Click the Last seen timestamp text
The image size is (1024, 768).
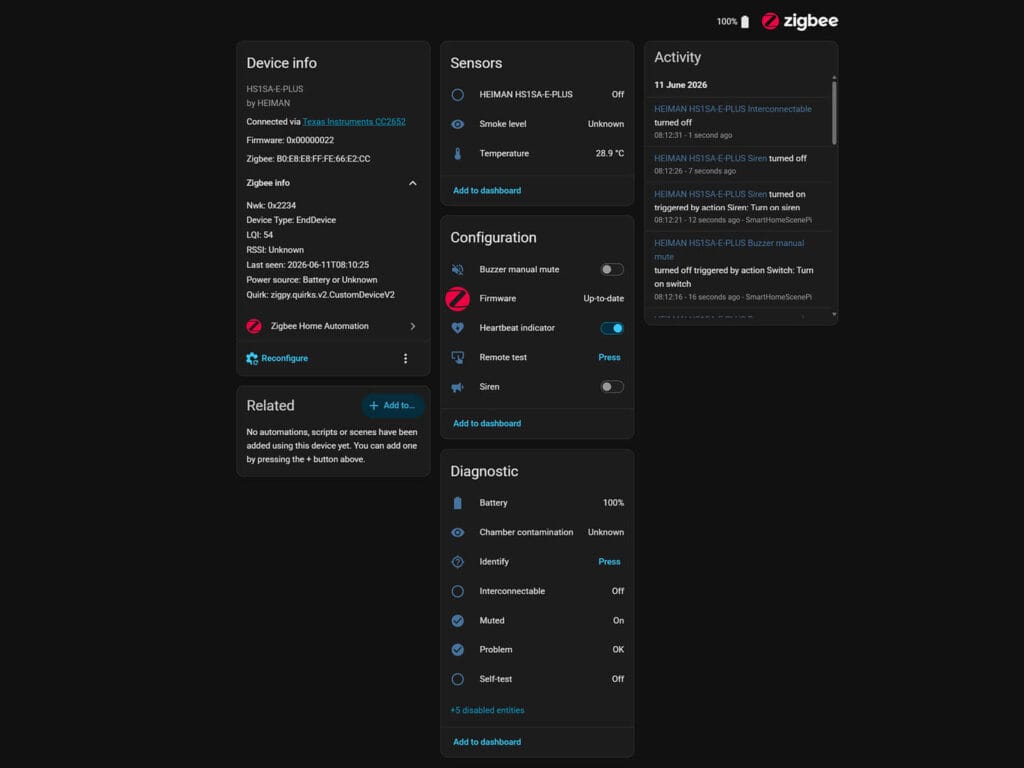tap(308, 264)
